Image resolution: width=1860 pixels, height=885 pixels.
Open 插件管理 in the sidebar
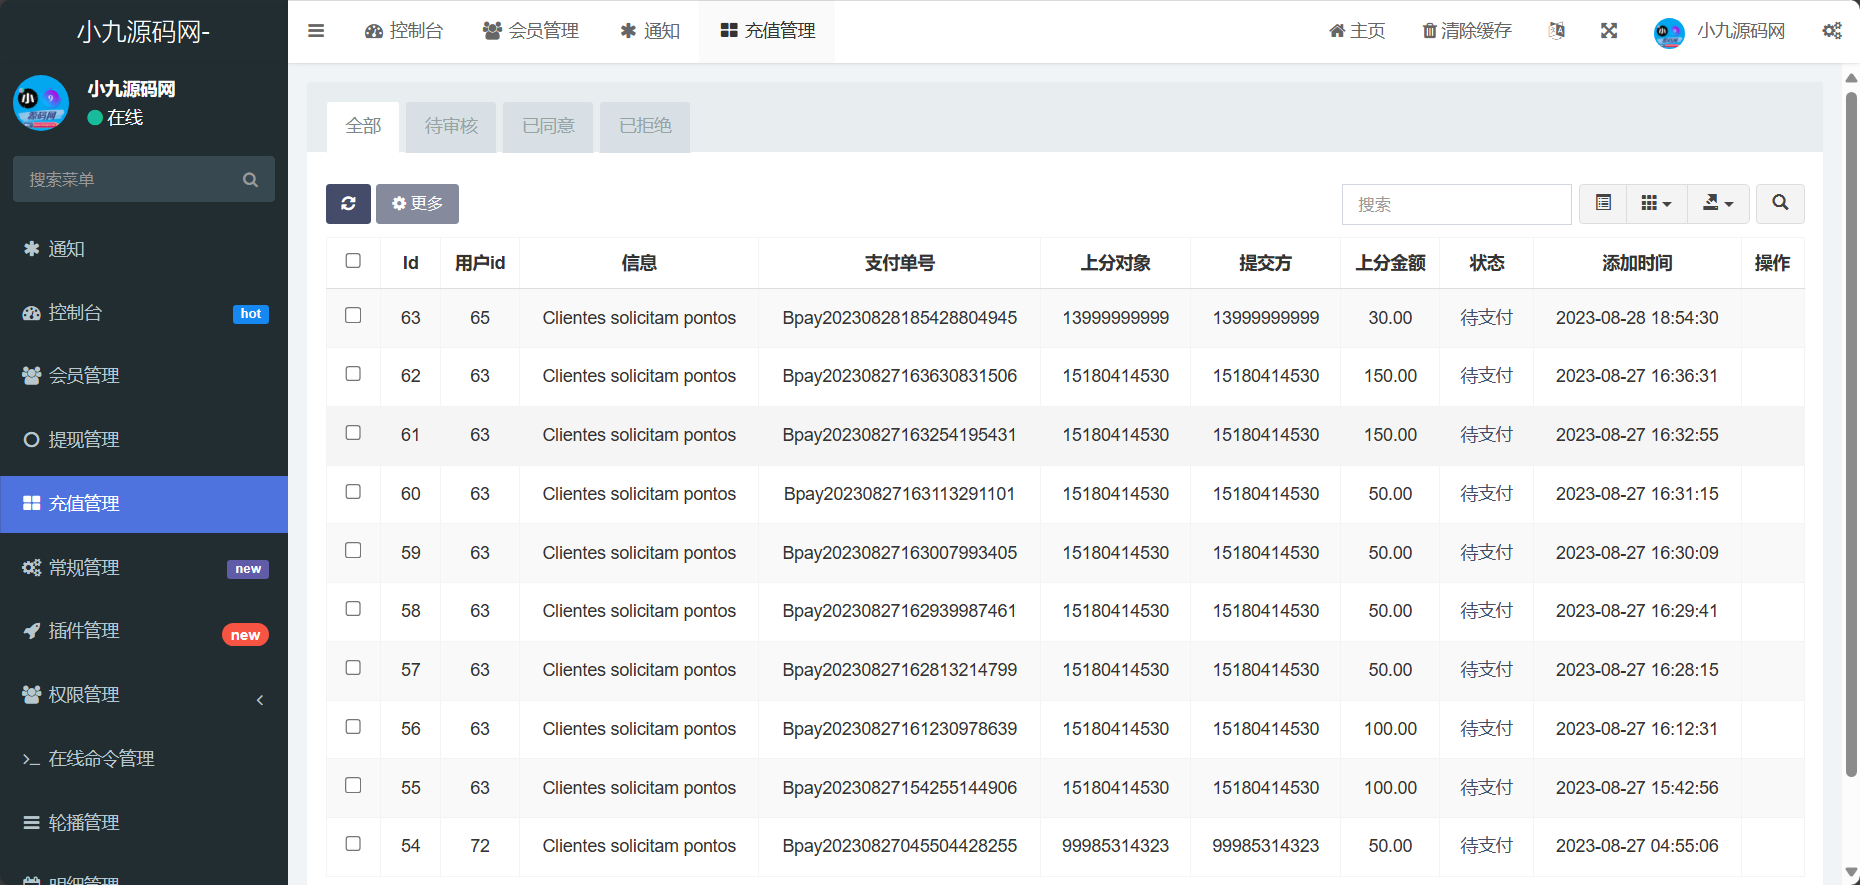144,631
